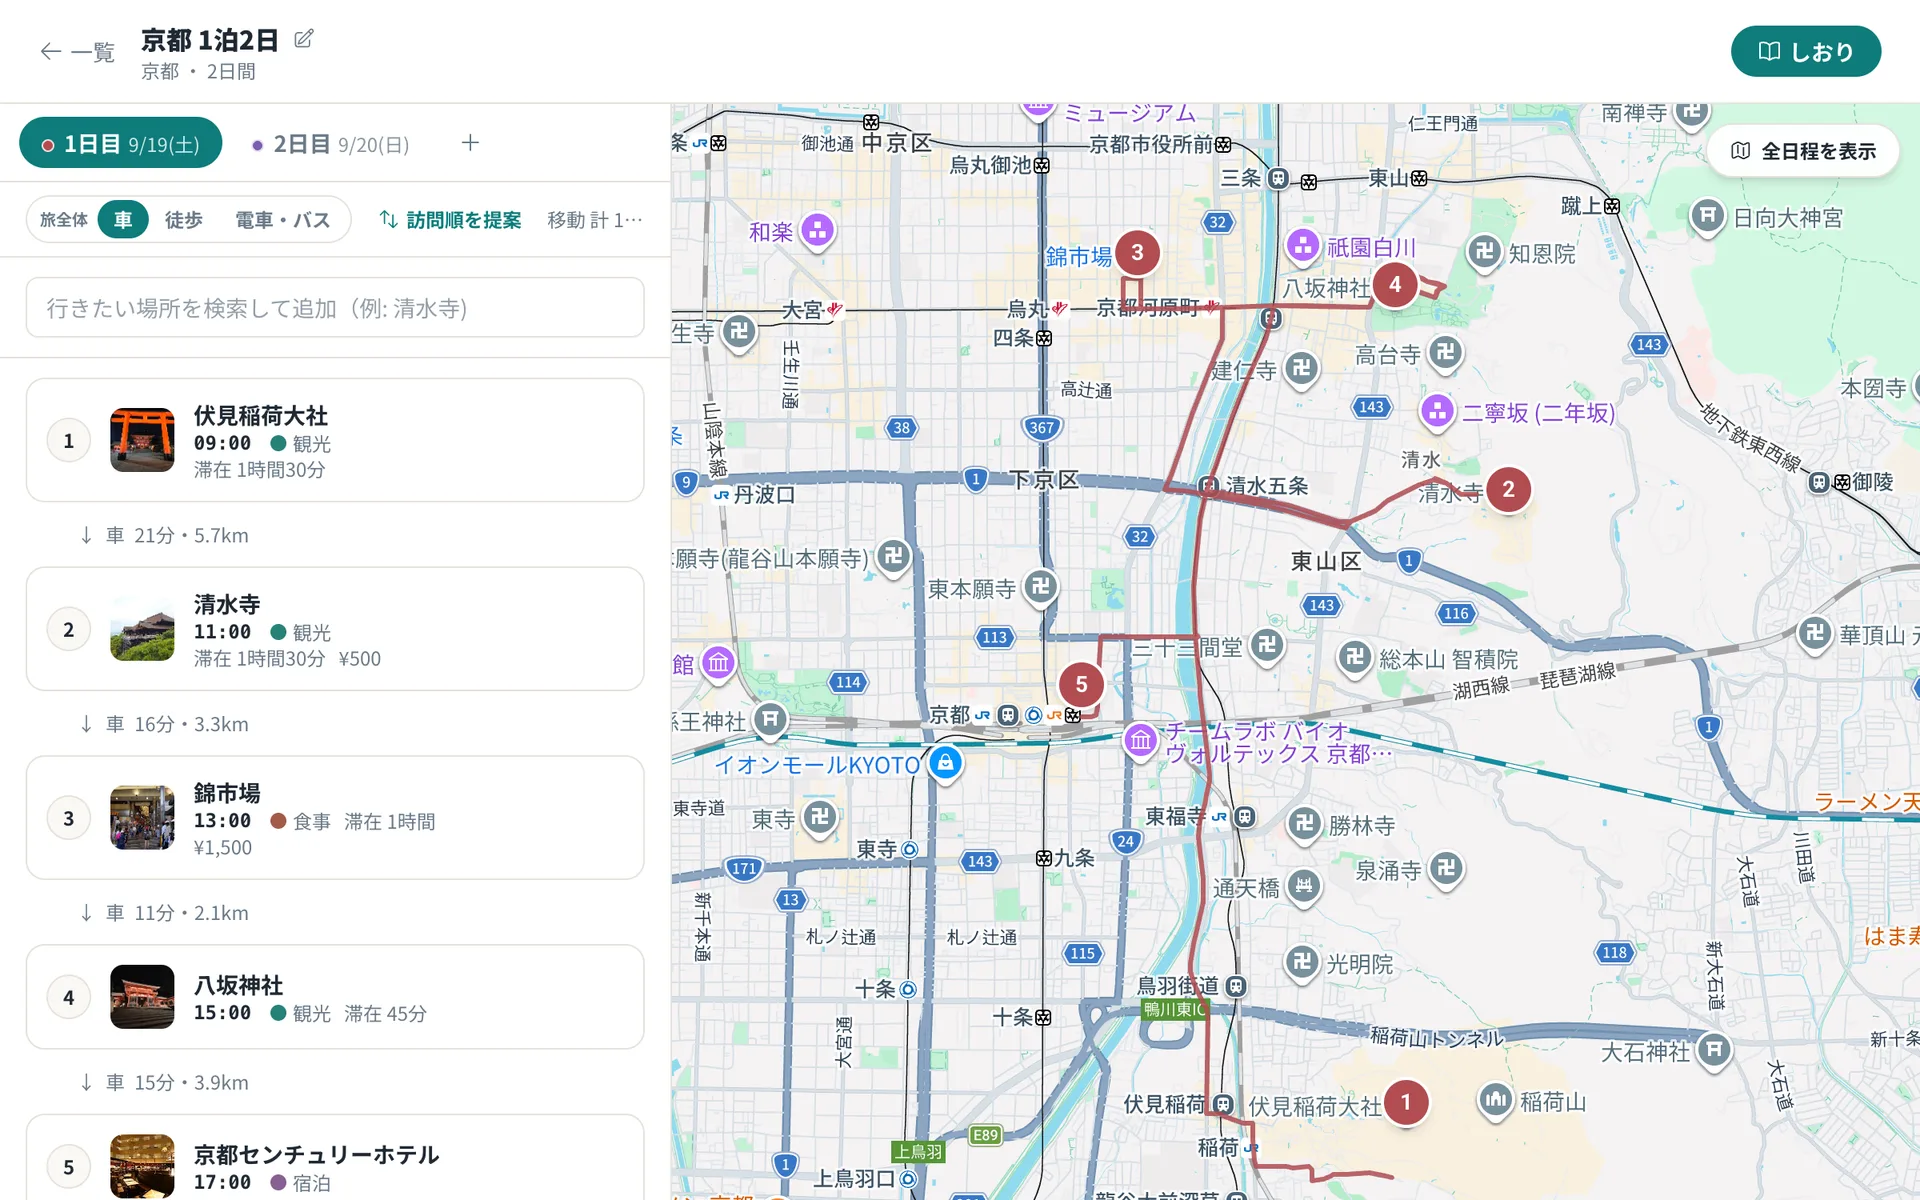
Task: Open the しおり booklet
Action: [1805, 51]
